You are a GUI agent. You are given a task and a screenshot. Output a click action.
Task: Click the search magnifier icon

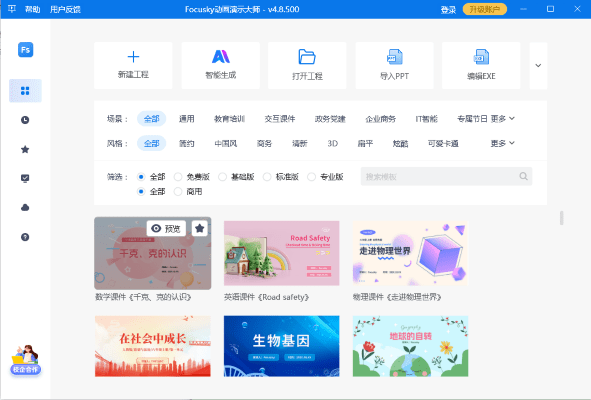[523, 176]
